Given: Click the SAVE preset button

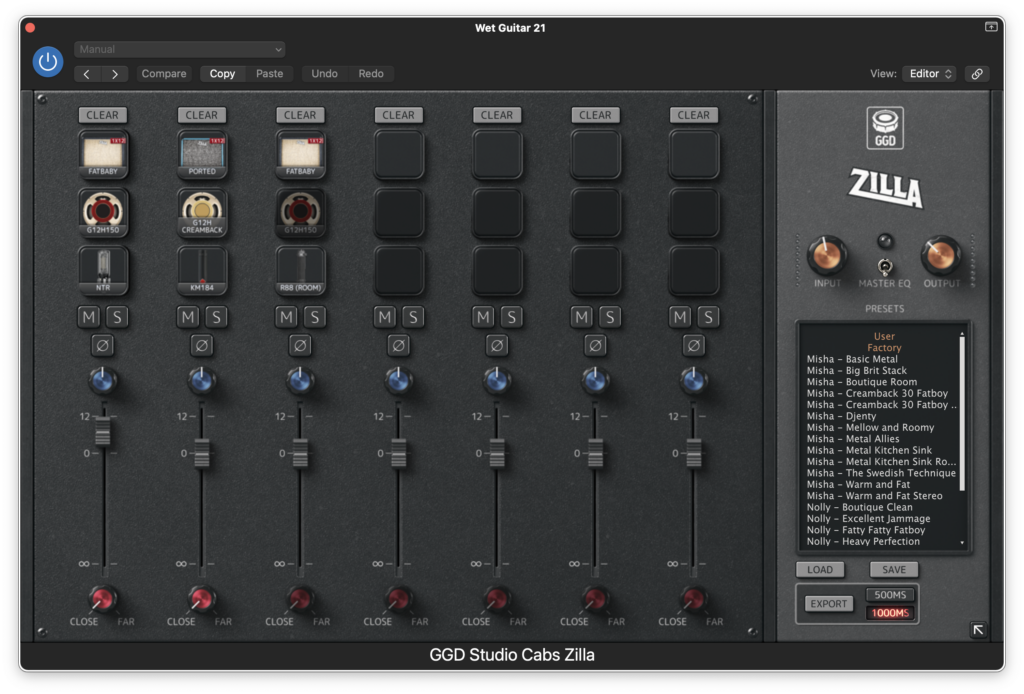Looking at the screenshot, I should (x=894, y=569).
